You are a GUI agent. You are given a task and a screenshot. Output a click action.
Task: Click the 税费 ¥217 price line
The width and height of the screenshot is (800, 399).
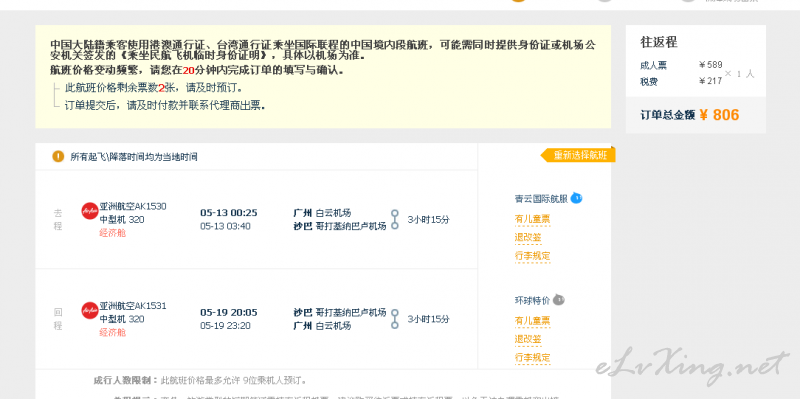pyautogui.click(x=681, y=81)
